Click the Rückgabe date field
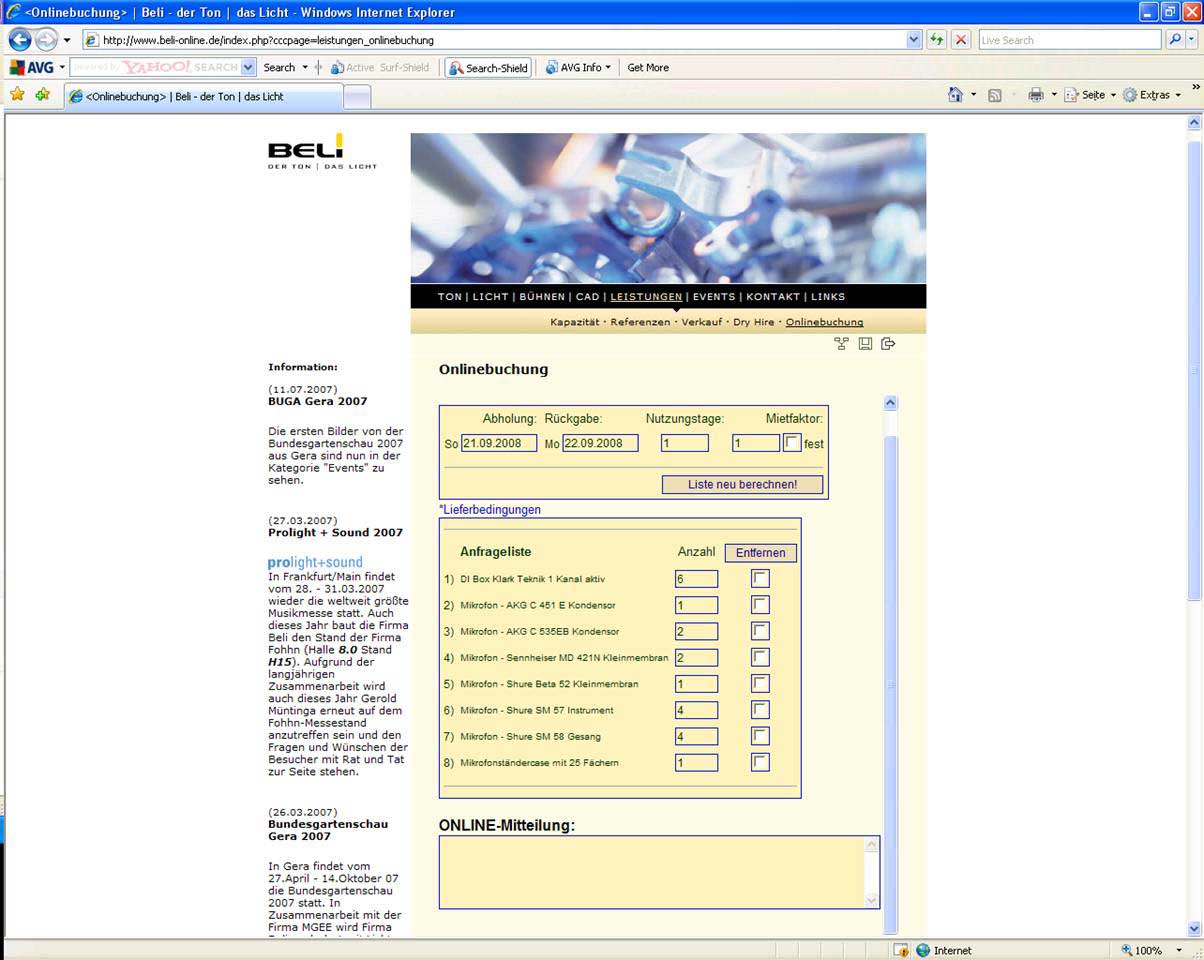Viewport: 1204px width, 960px height. (x=600, y=443)
